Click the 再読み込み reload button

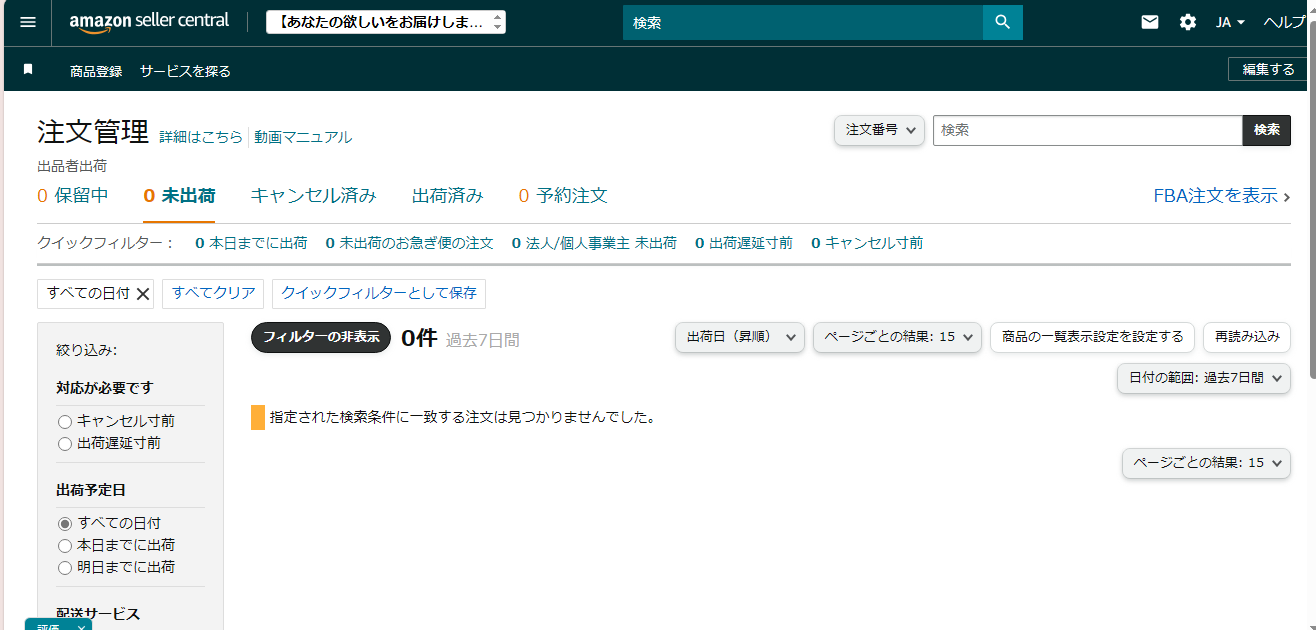point(1246,338)
